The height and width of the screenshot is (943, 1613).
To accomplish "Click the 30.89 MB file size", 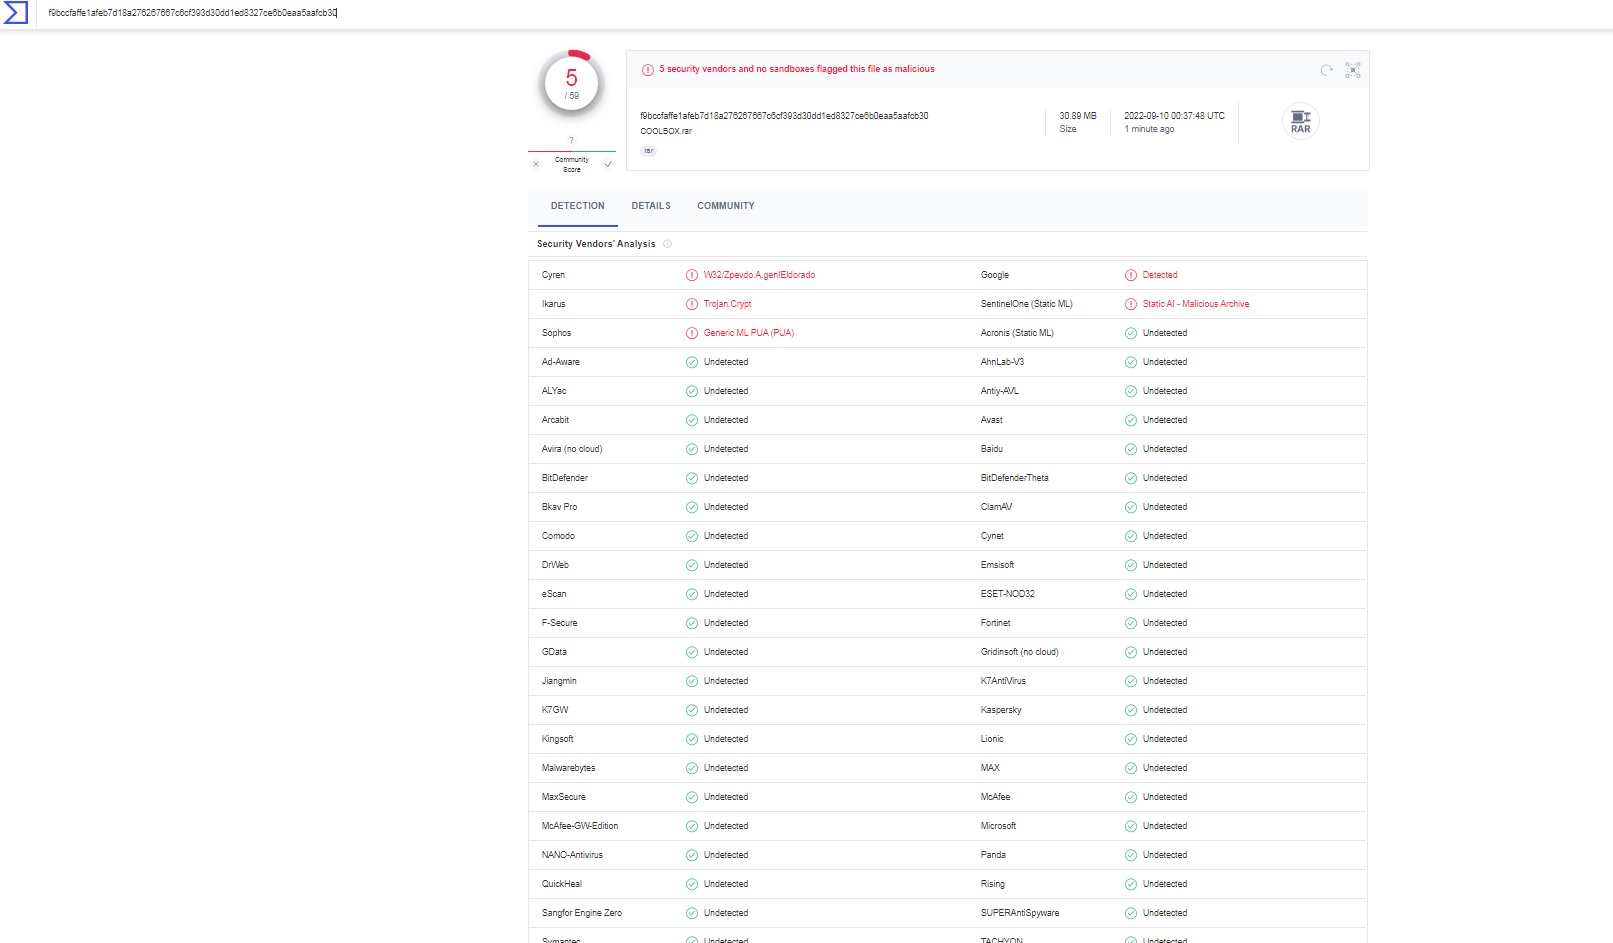I will coord(1078,116).
